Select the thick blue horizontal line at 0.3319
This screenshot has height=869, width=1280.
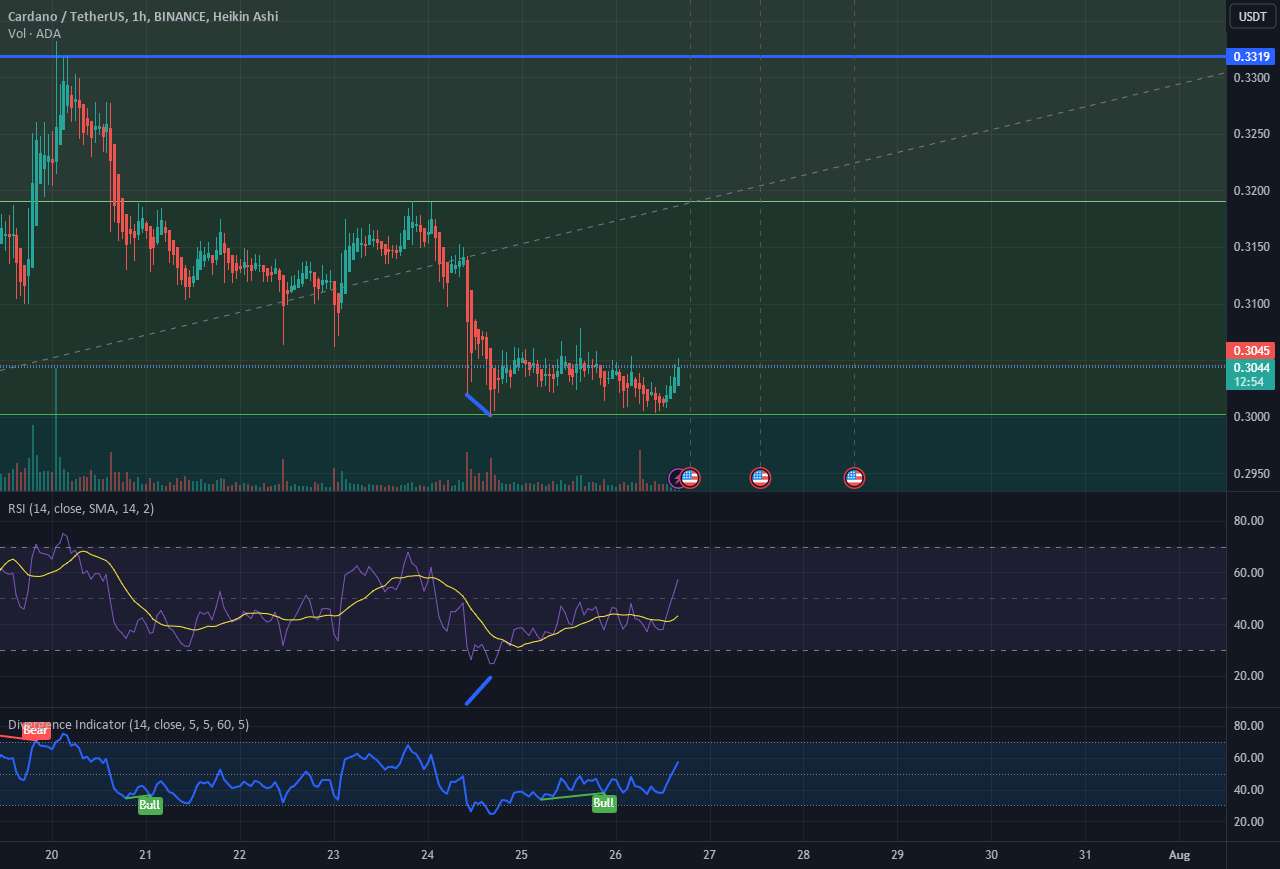pyautogui.click(x=612, y=57)
